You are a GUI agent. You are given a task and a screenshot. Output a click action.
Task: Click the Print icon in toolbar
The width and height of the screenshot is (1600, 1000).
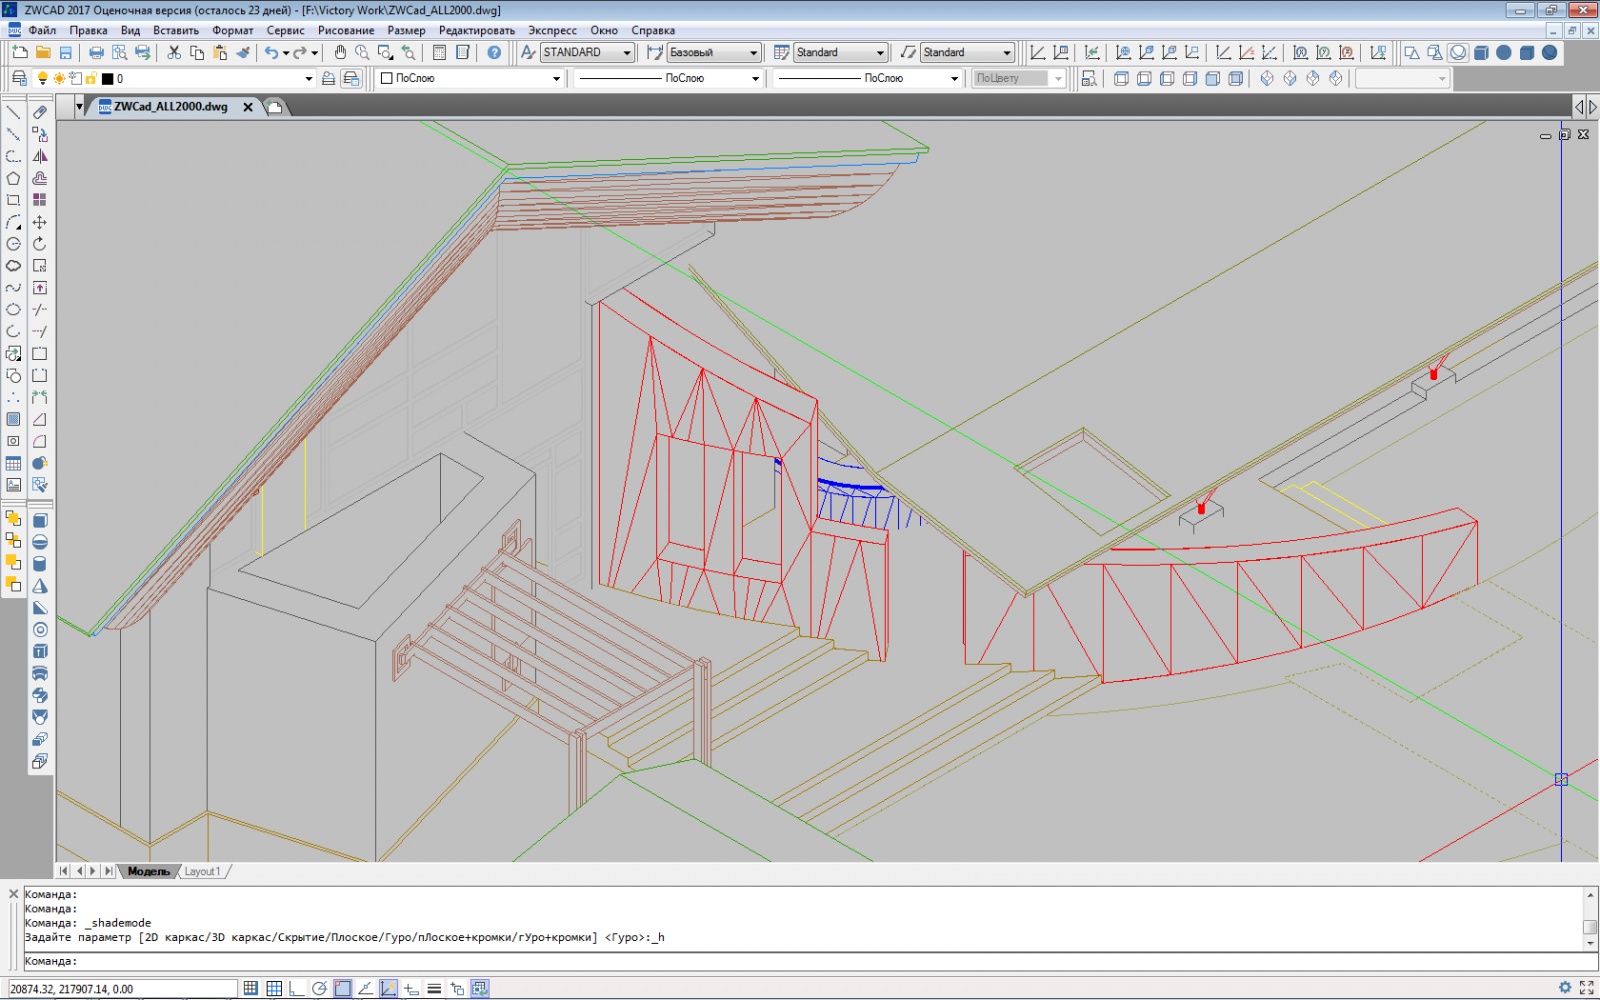point(96,52)
